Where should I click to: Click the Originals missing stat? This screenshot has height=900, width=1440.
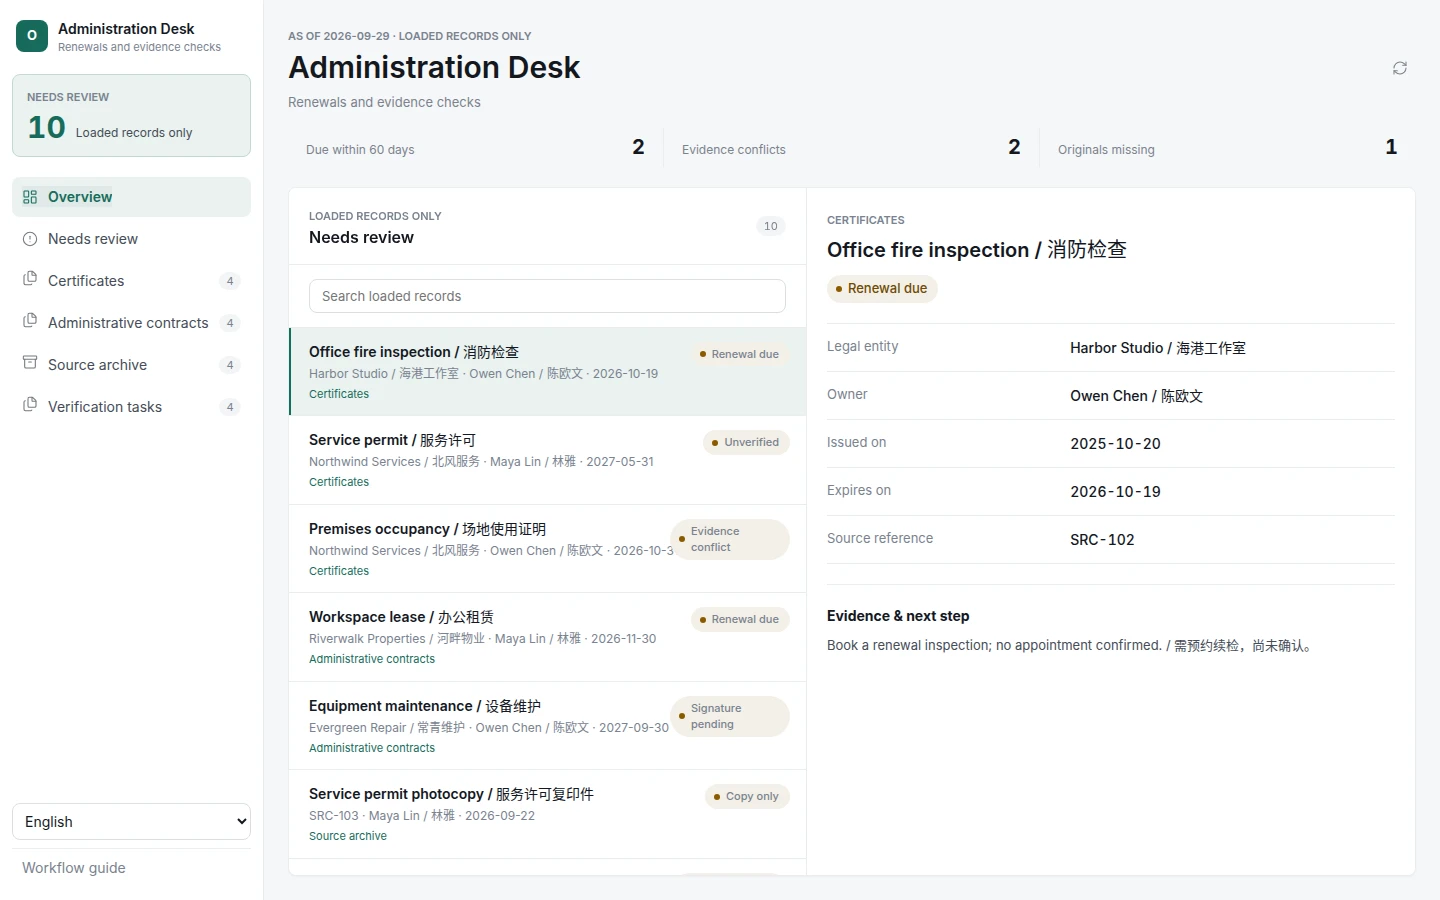point(1228,148)
